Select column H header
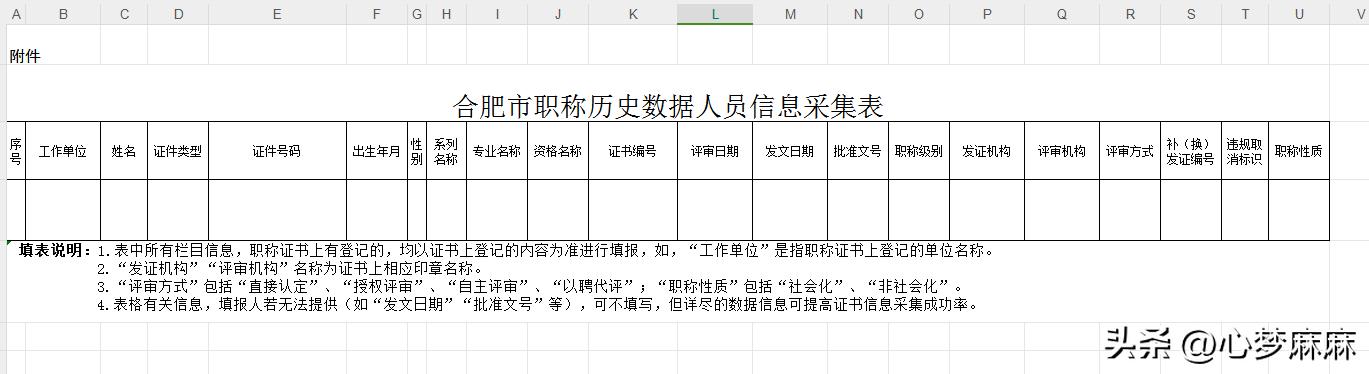 (446, 13)
